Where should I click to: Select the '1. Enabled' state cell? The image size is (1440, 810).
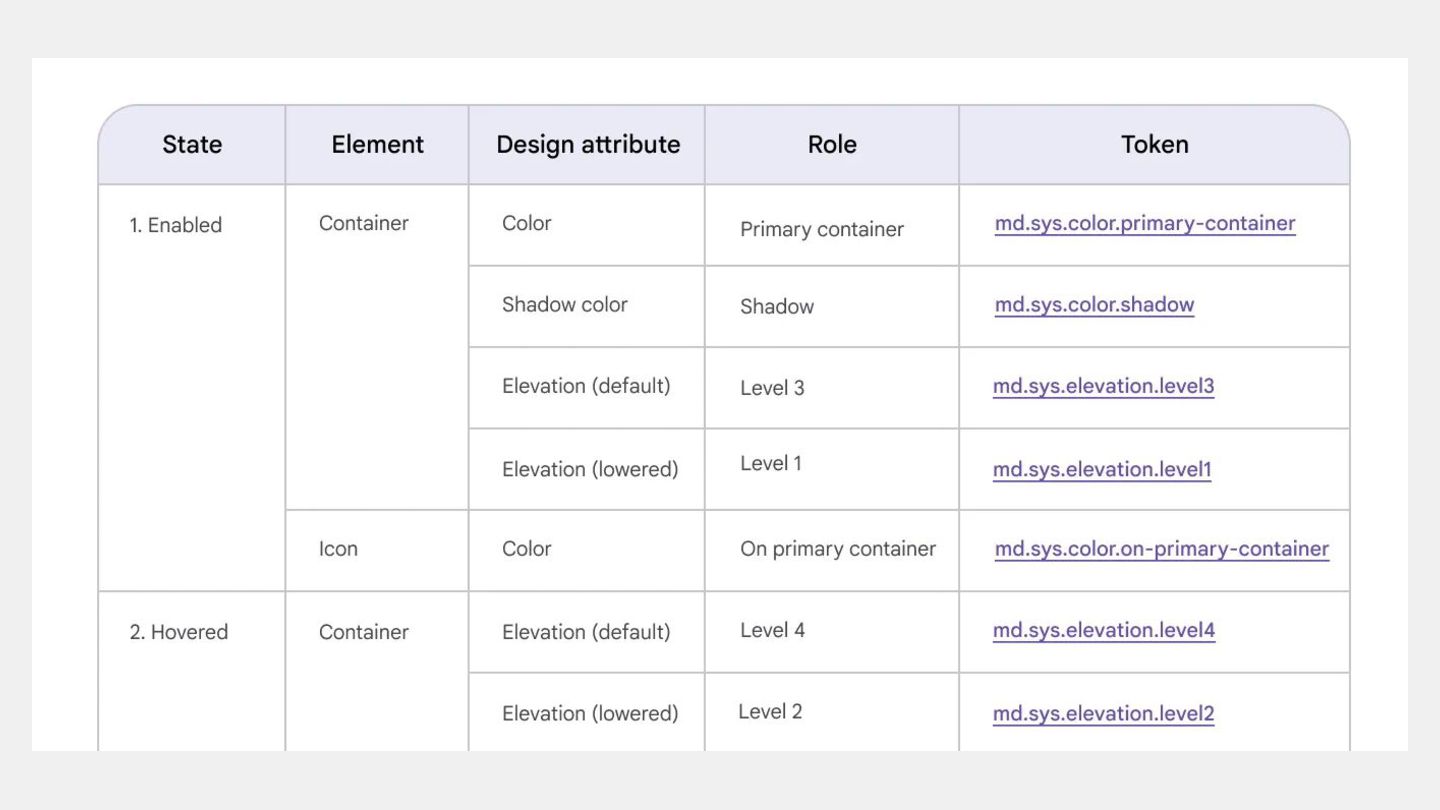pyautogui.click(x=176, y=226)
